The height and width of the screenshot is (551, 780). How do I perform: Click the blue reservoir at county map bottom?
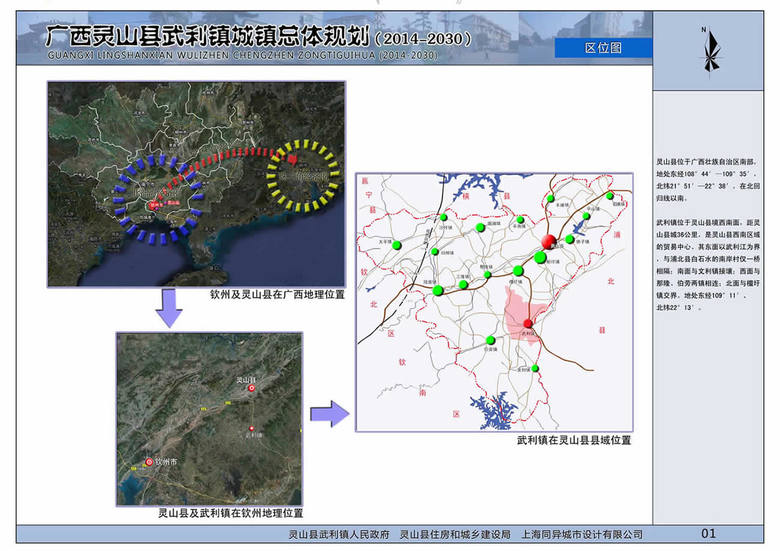click(491, 408)
